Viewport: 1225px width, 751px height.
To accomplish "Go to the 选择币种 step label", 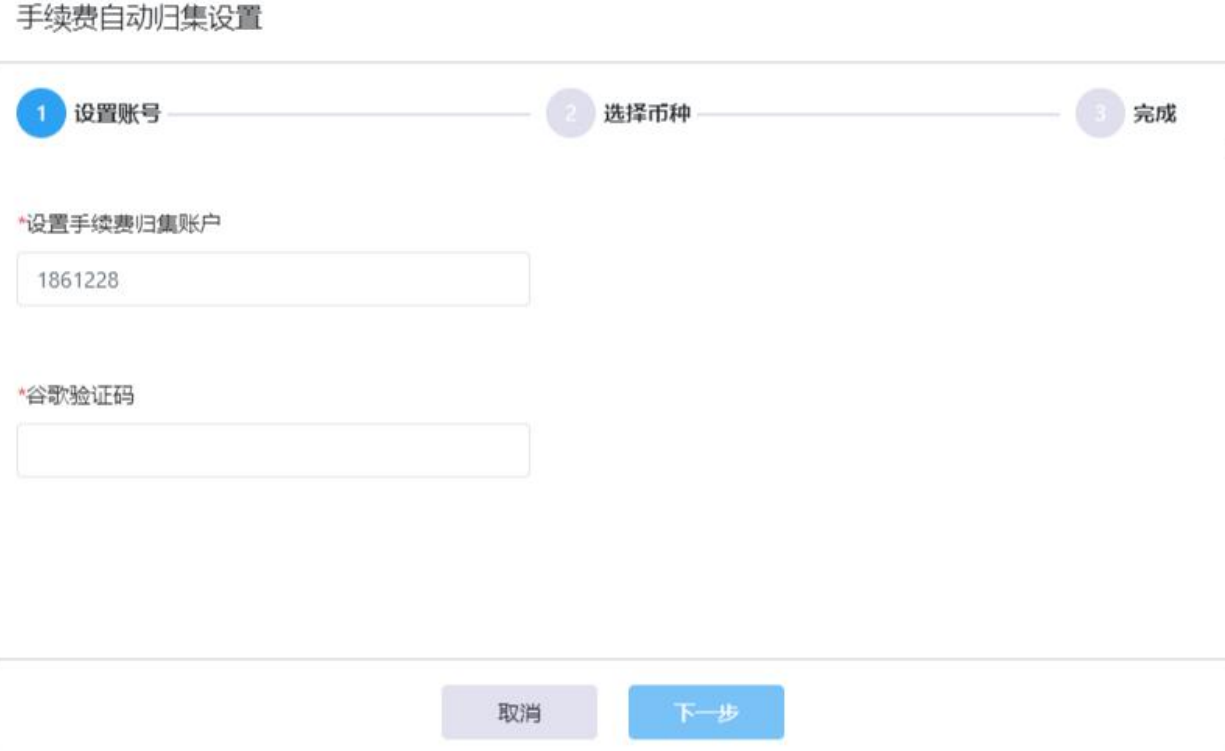I will click(647, 114).
